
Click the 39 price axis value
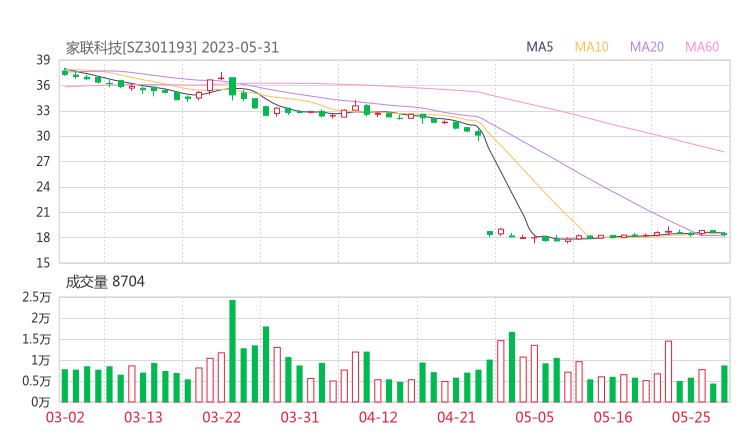pos(43,60)
